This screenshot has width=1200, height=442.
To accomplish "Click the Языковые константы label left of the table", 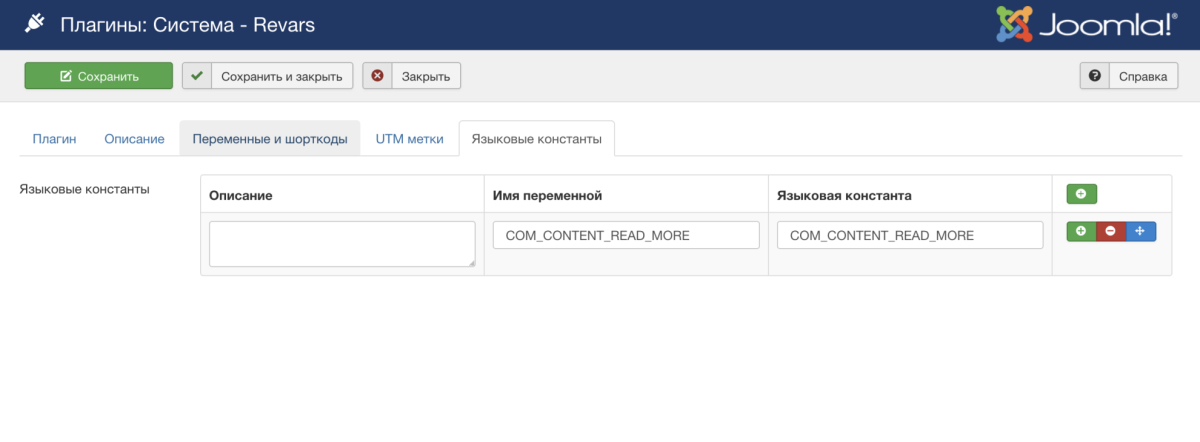I will click(x=84, y=189).
